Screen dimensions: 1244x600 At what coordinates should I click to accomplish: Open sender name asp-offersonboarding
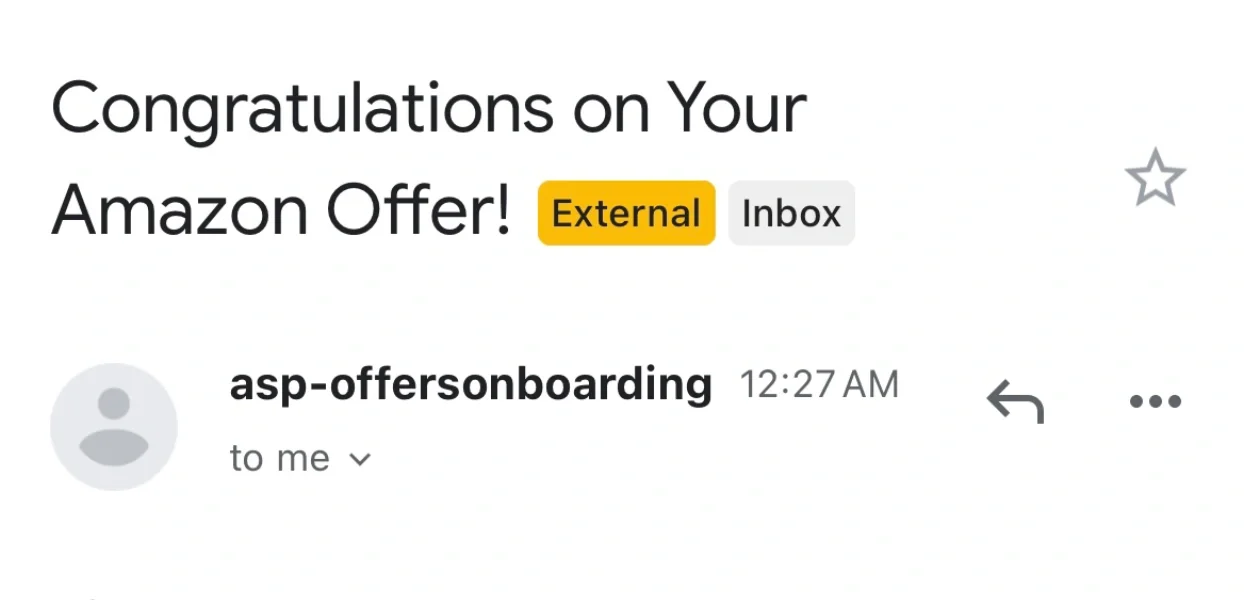click(x=470, y=384)
